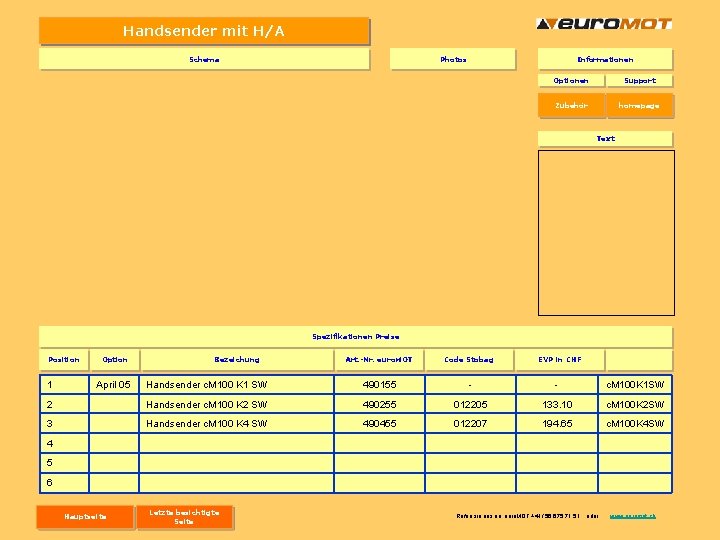Select the EVP in CHF column header
The image size is (720, 540).
(560, 360)
